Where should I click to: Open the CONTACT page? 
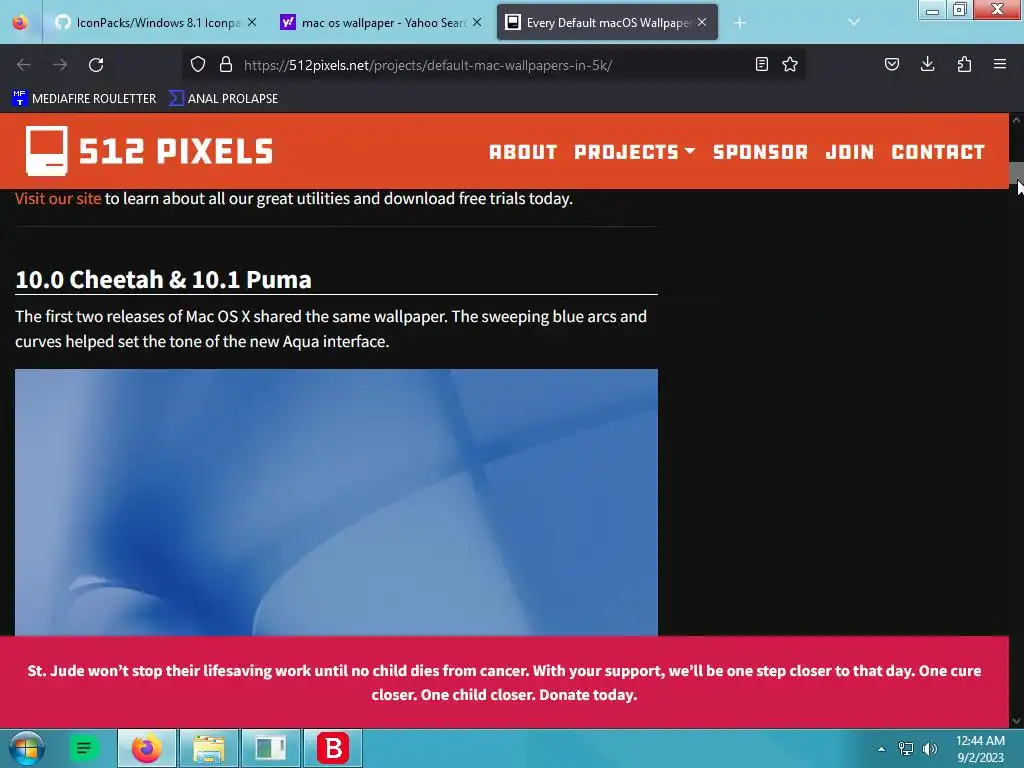coord(938,152)
